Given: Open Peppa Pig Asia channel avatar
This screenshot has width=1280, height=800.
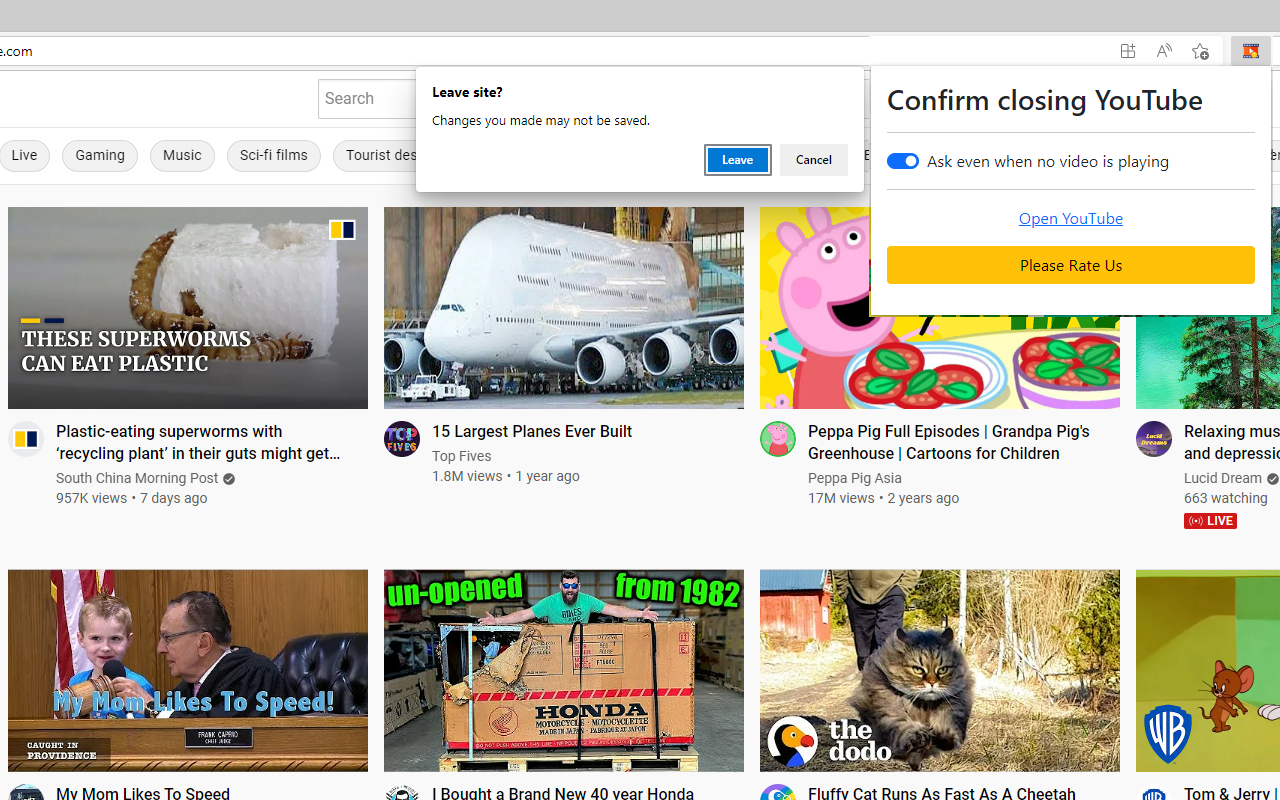Looking at the screenshot, I should tap(778, 439).
